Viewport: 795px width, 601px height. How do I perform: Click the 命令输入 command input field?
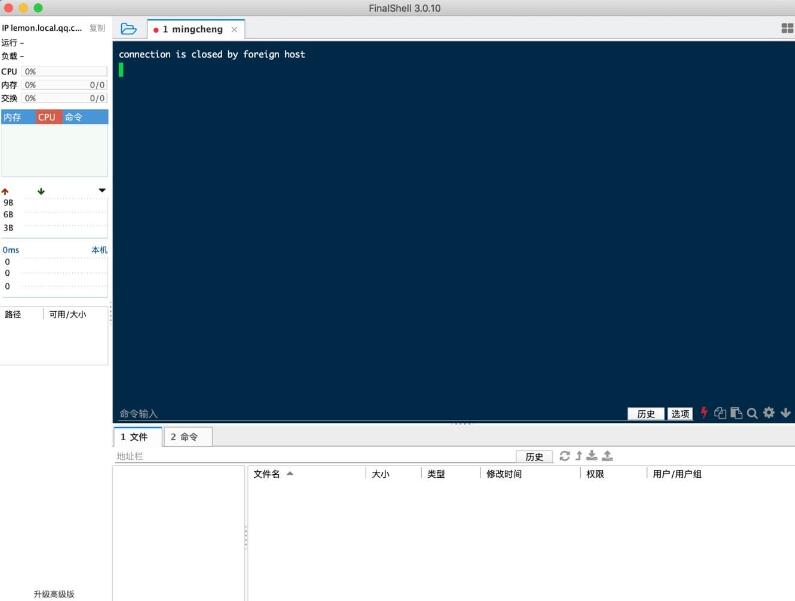pyautogui.click(x=370, y=413)
